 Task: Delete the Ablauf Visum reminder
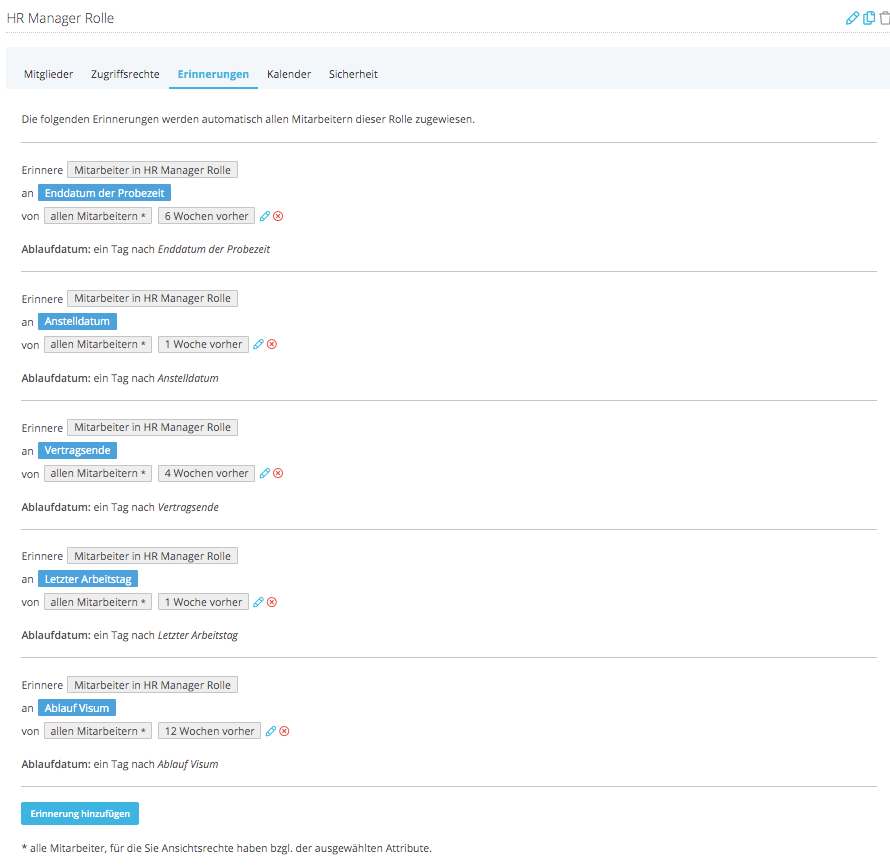[x=284, y=731]
